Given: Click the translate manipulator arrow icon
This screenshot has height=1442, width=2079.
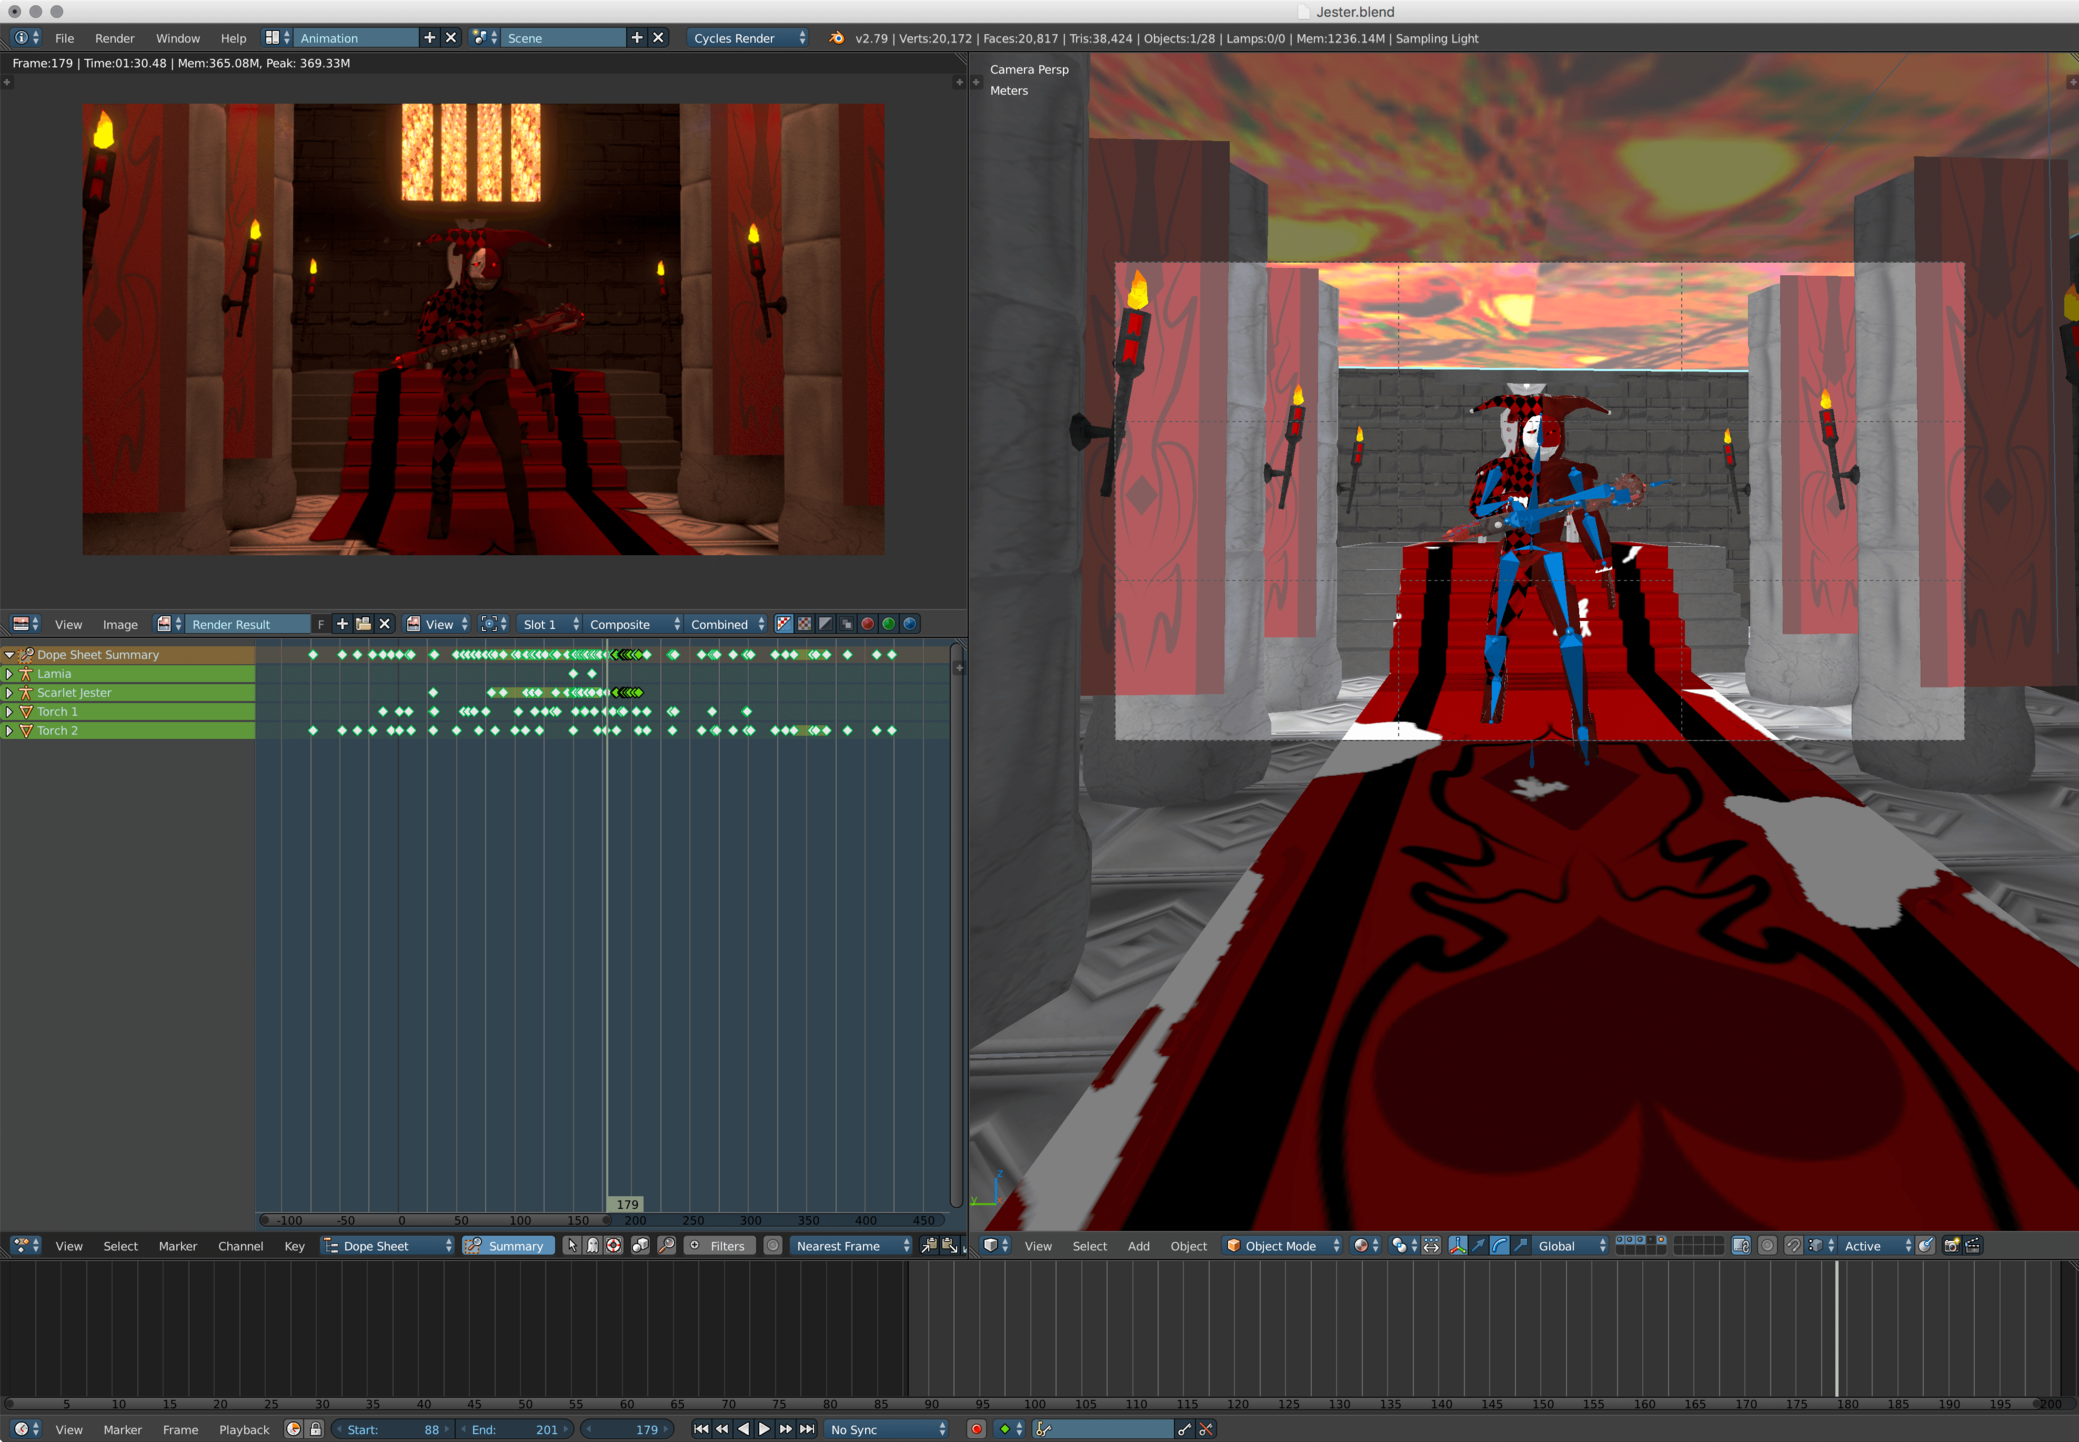Looking at the screenshot, I should pos(1478,1246).
